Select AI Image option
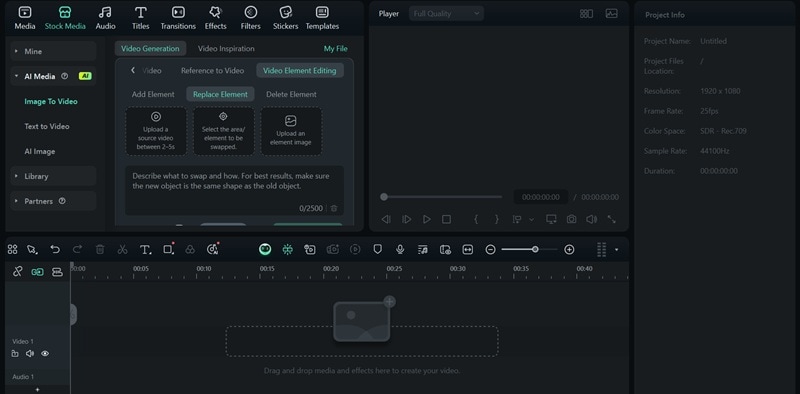The height and width of the screenshot is (394, 800). [40, 152]
